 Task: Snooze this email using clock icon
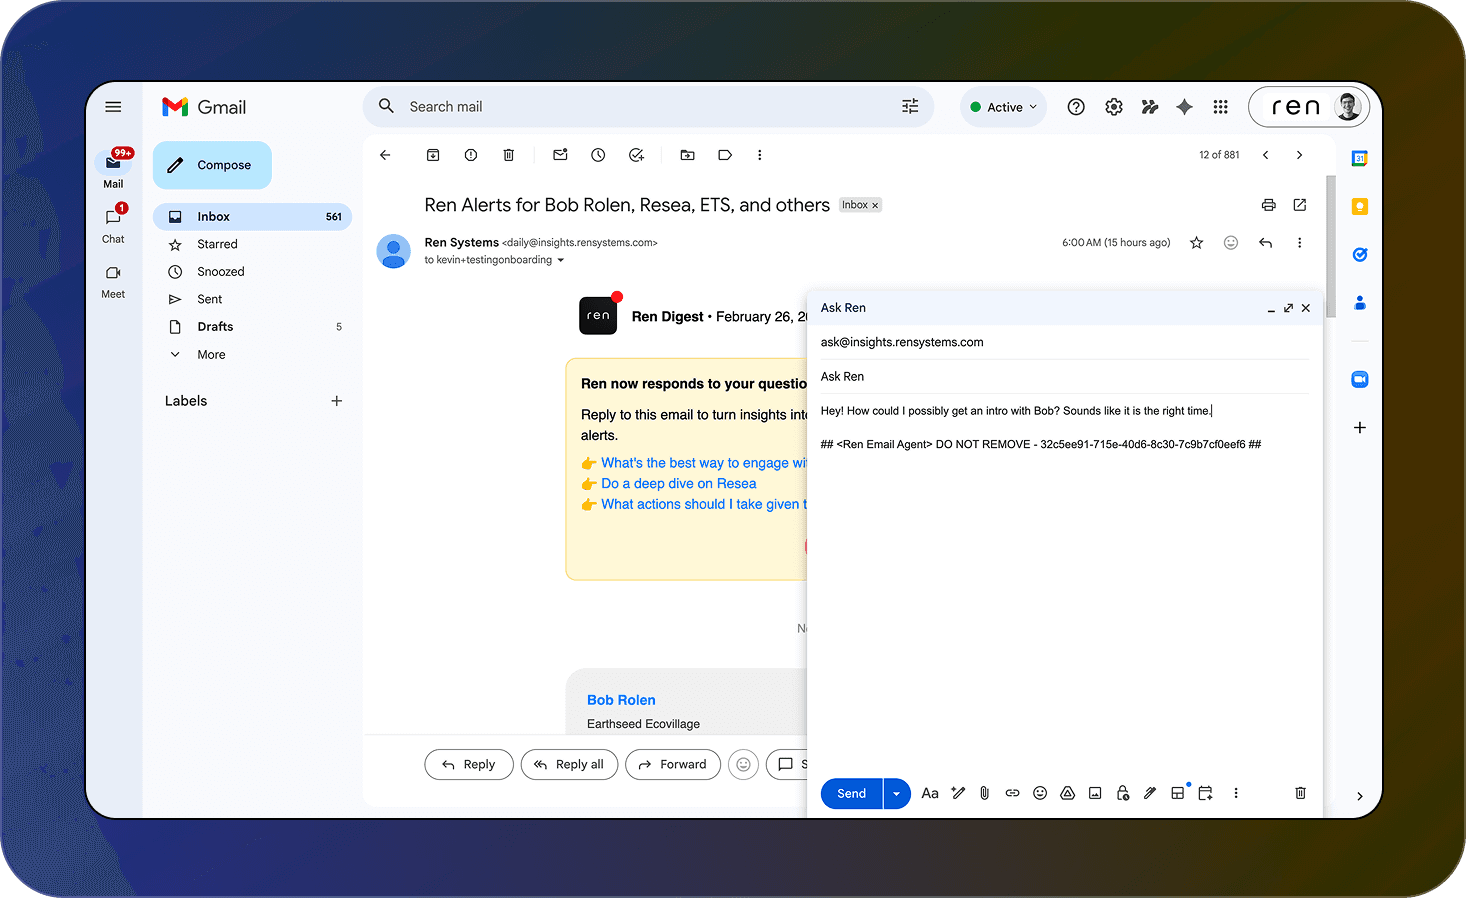[x=598, y=155]
